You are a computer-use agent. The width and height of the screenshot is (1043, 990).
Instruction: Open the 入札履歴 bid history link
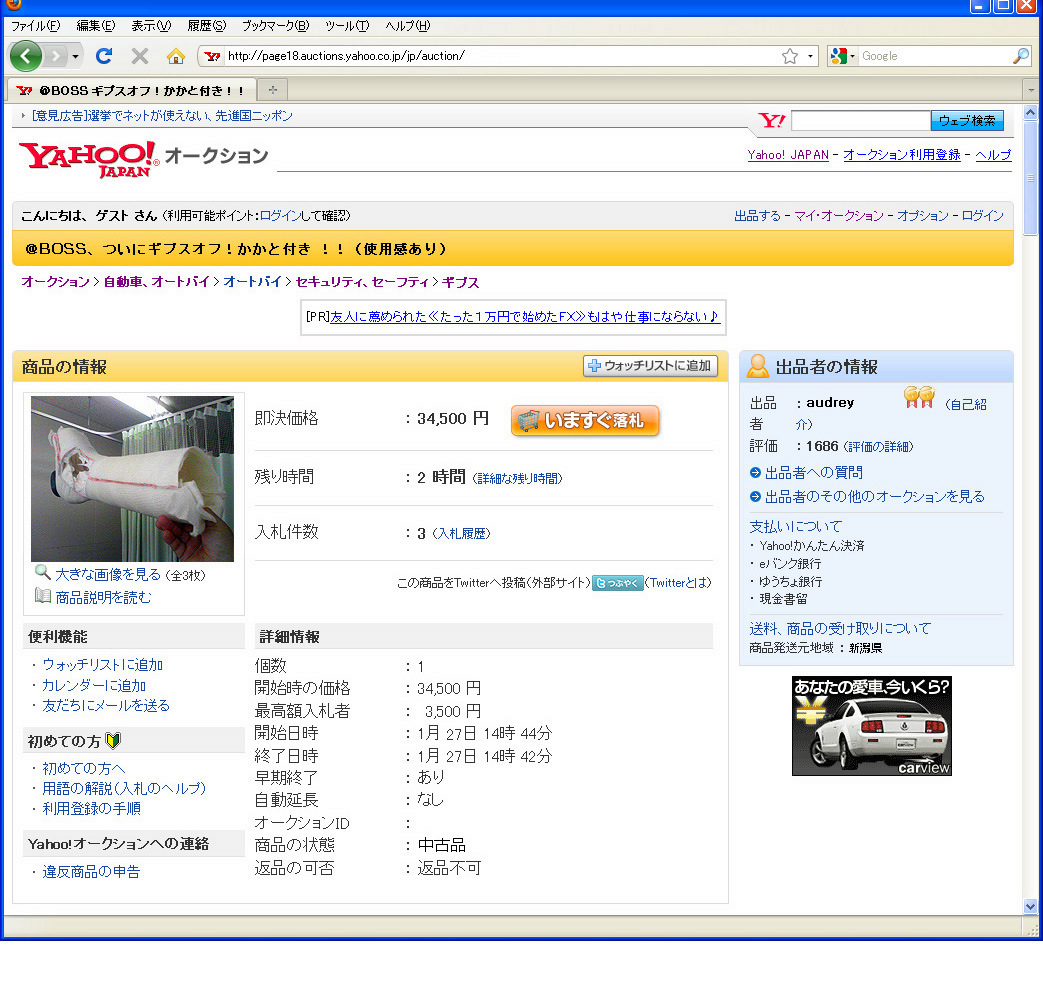[x=461, y=534]
